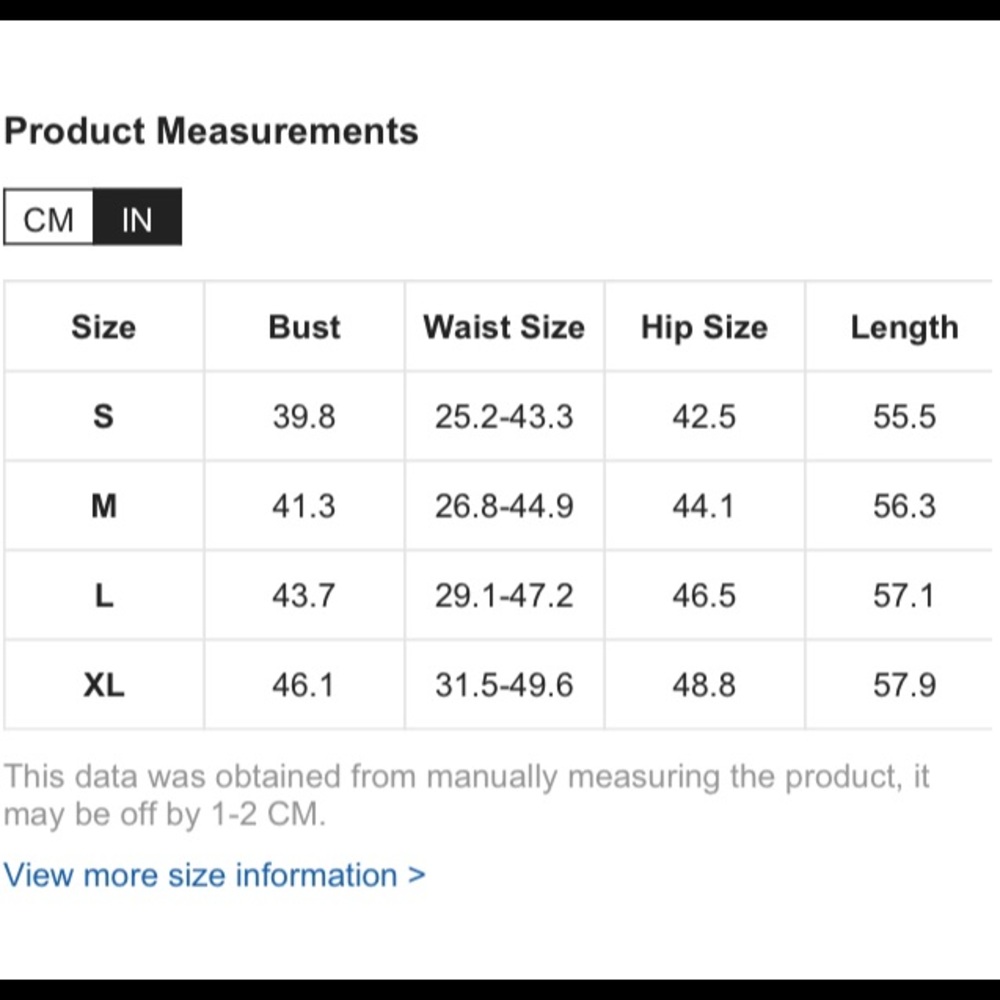Click the Length column header

pos(904,327)
